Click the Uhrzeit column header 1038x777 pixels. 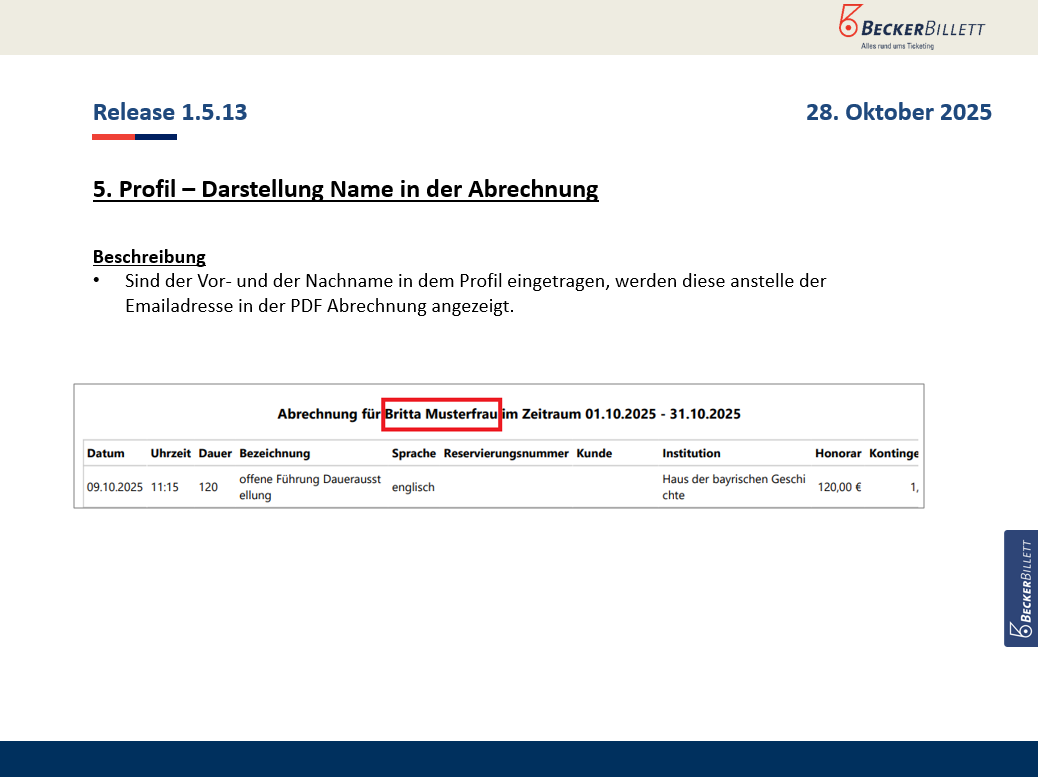(170, 453)
